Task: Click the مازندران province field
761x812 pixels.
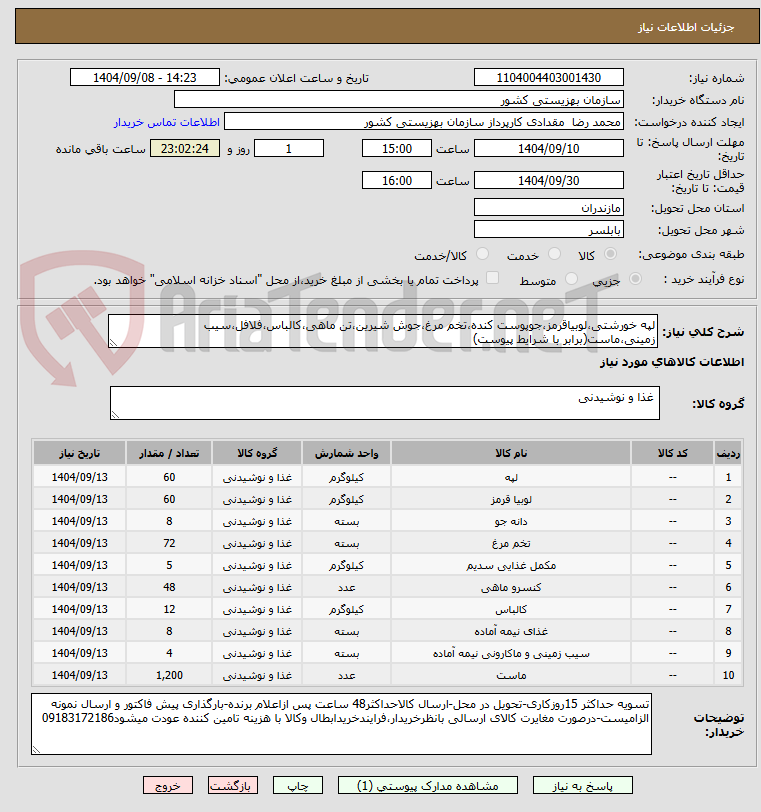Action: [549, 208]
